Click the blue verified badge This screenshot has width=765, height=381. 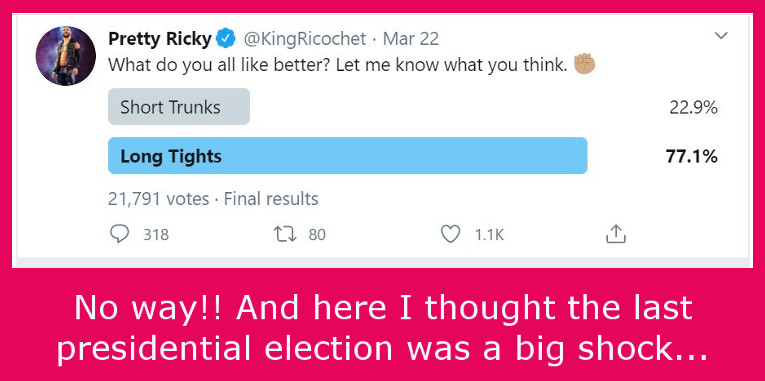point(226,39)
